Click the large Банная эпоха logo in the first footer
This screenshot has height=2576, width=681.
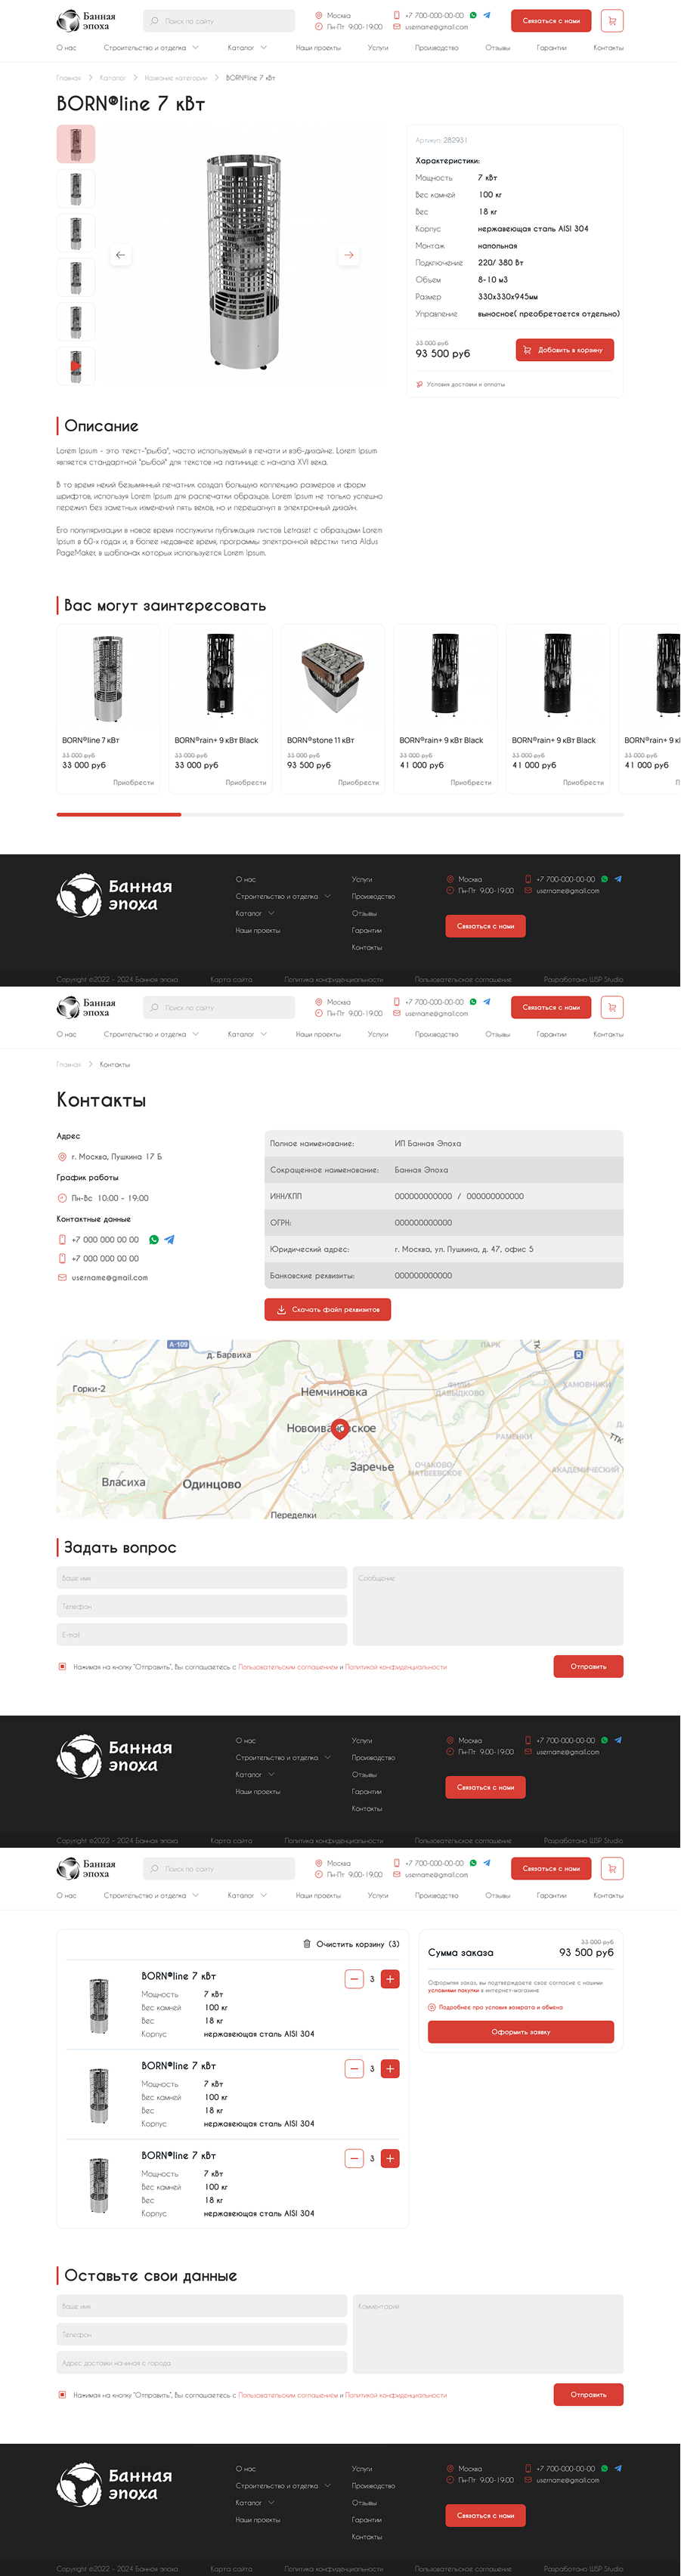[114, 895]
